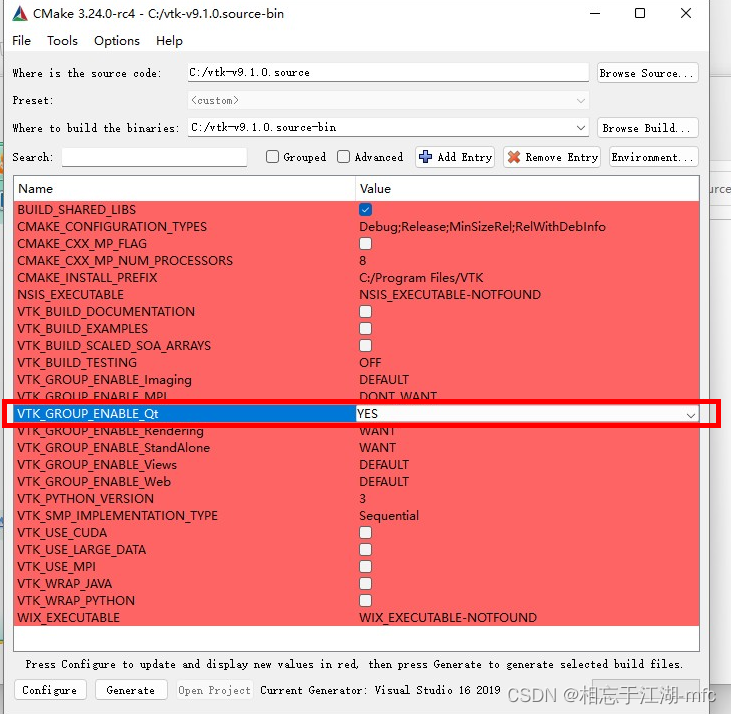The image size is (731, 714).
Task: Click the NSIS_EXECUTABLE-NOTFOUND value
Action: click(x=450, y=295)
